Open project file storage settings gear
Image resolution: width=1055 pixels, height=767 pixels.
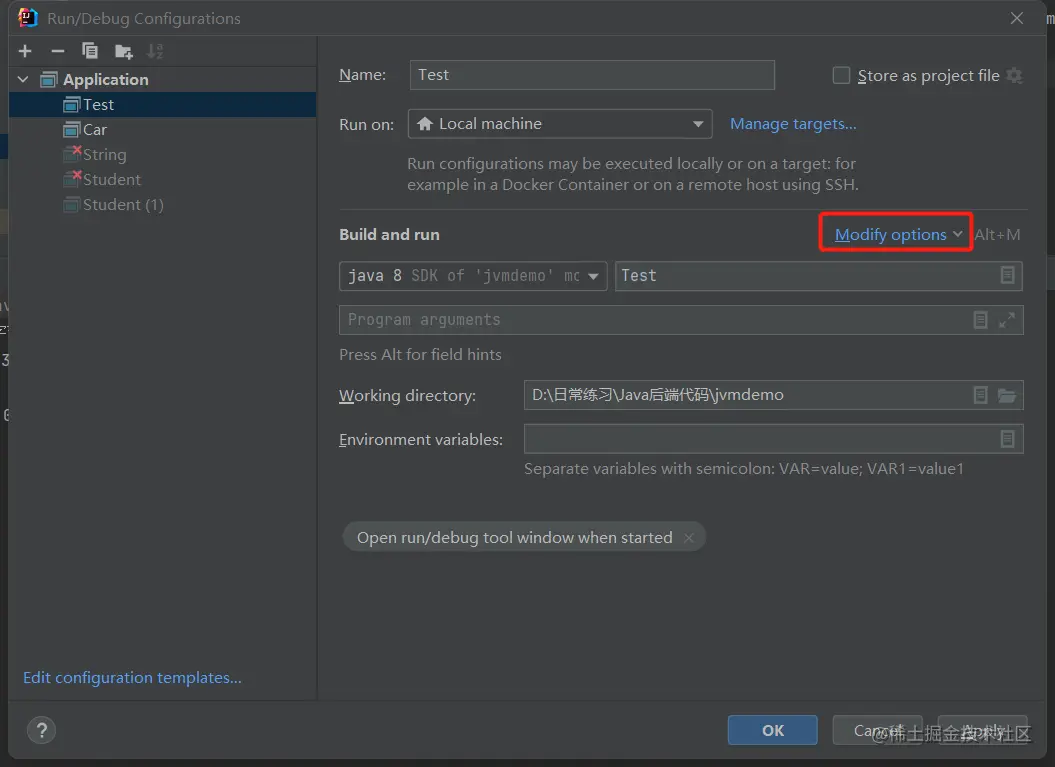[x=1015, y=75]
